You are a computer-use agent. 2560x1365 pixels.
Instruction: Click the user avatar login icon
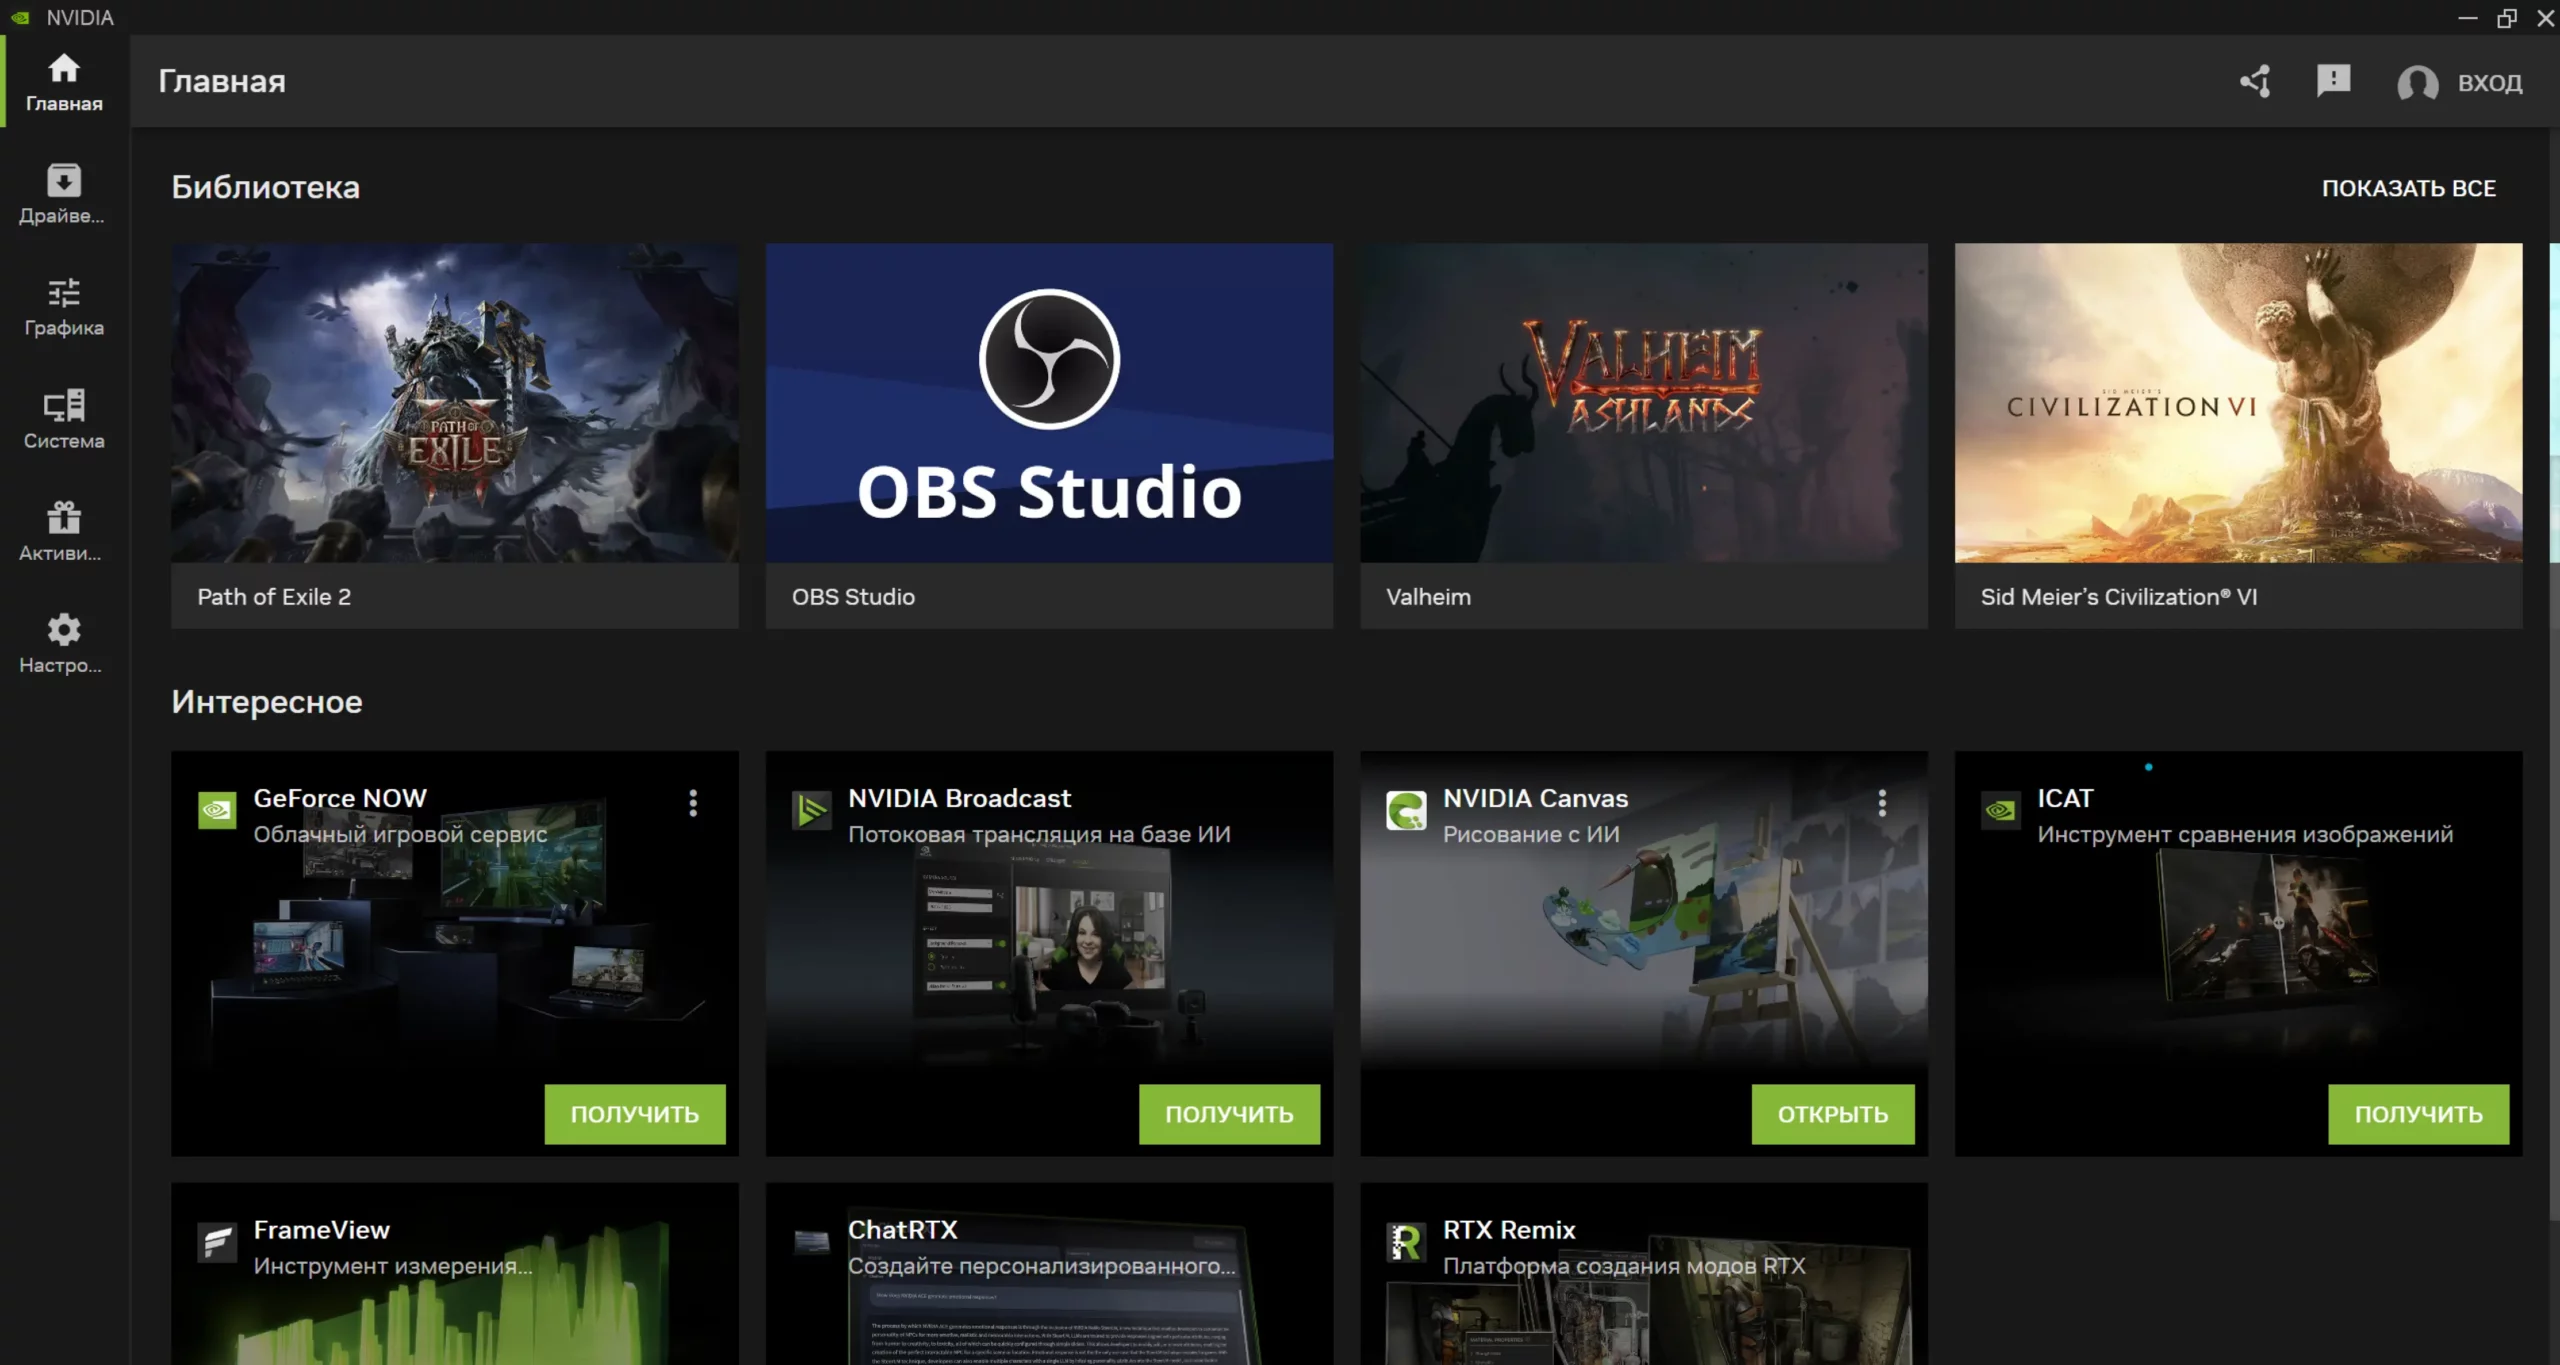tap(2417, 83)
